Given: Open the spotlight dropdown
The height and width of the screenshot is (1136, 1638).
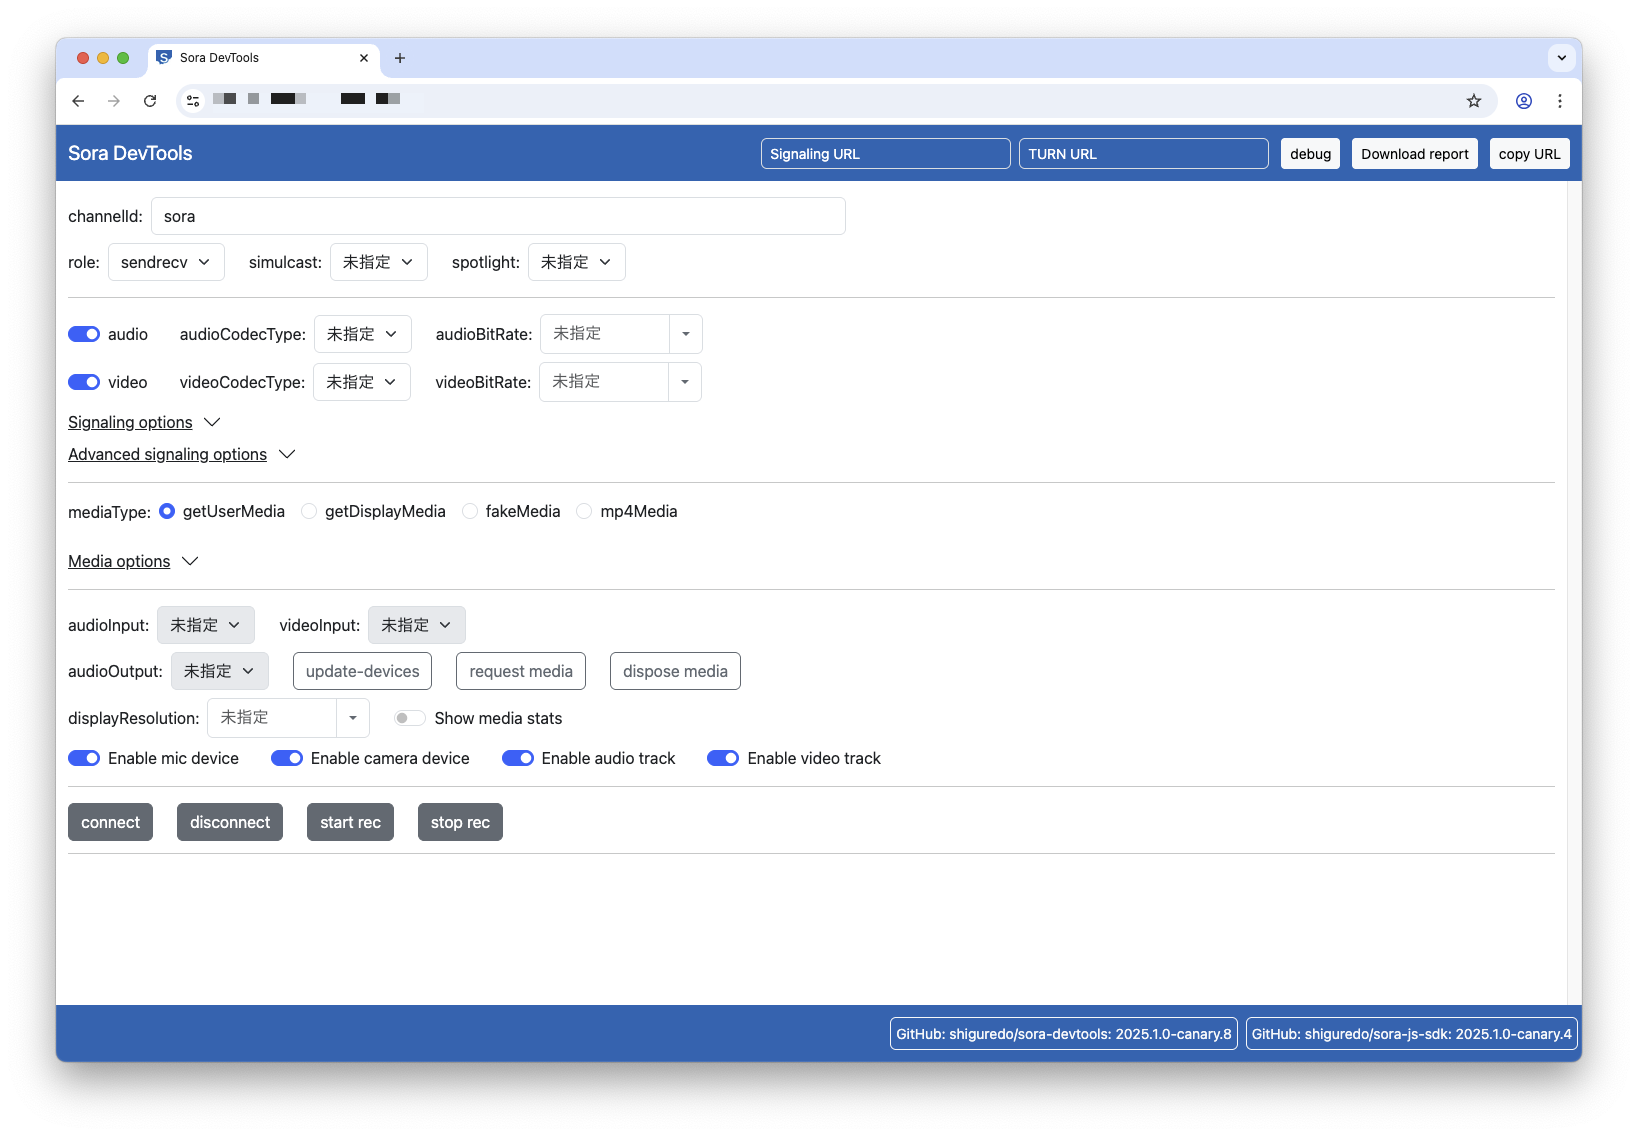Looking at the screenshot, I should click(x=577, y=262).
